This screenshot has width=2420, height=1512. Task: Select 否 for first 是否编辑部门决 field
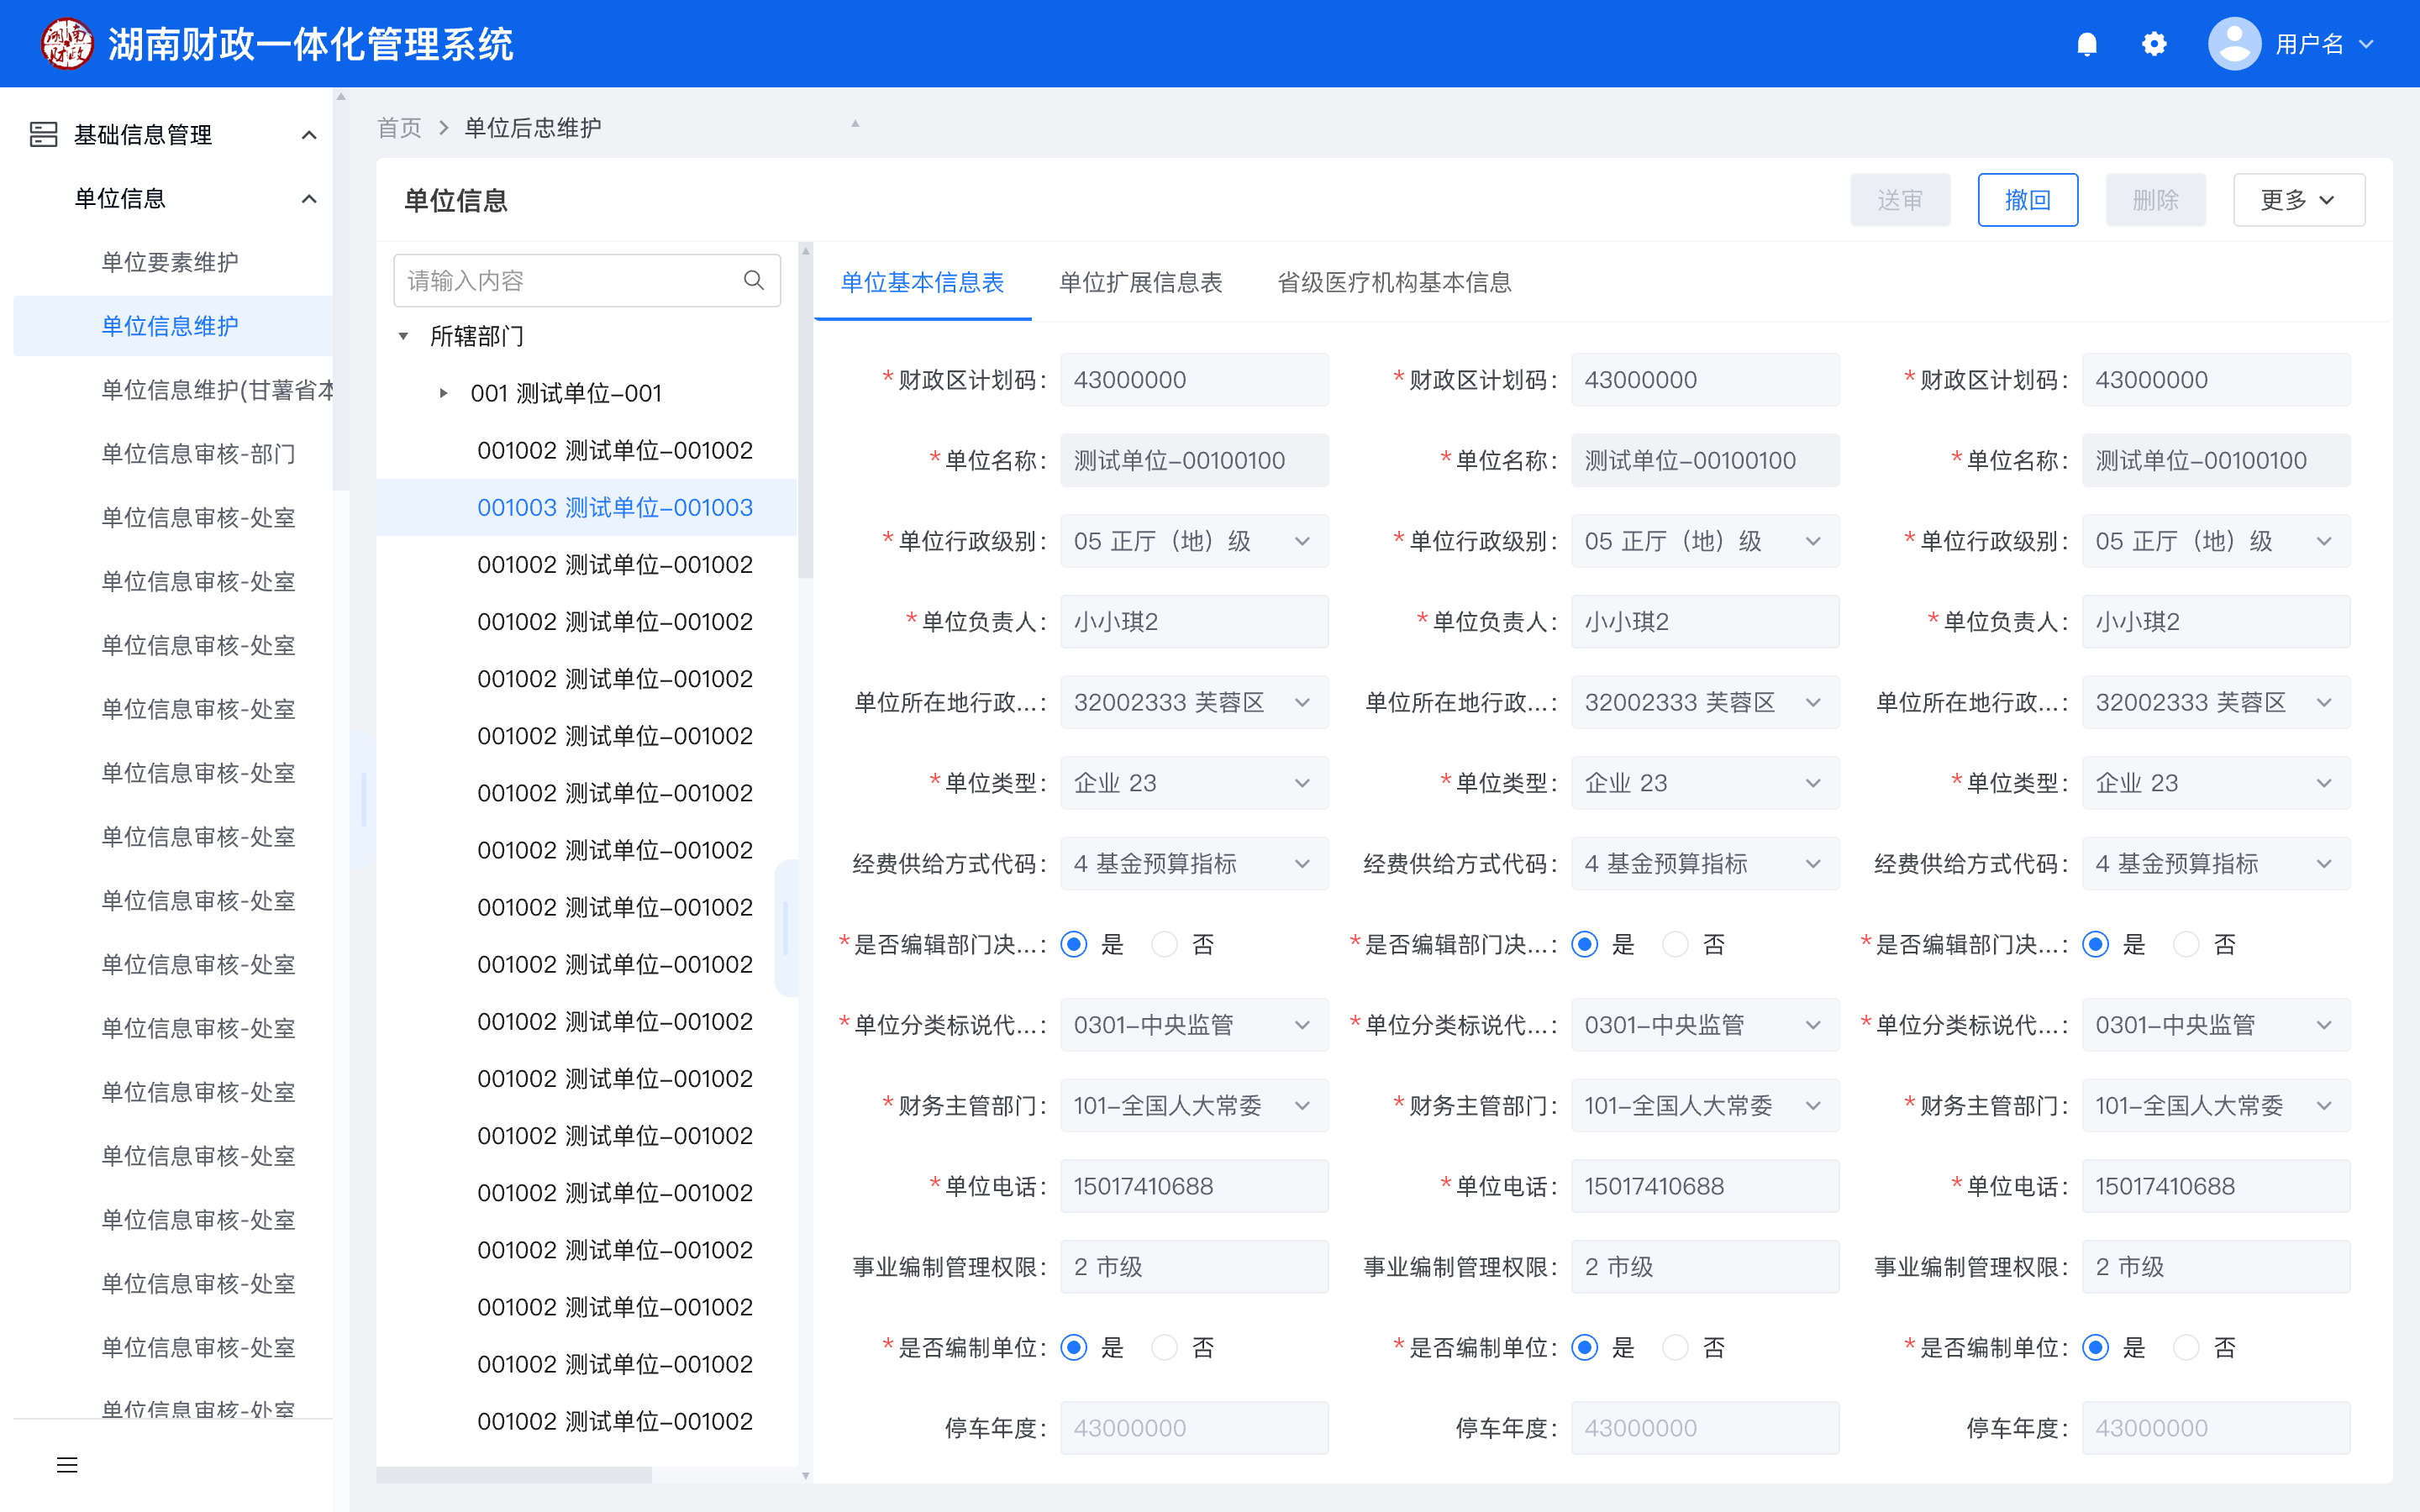(x=1164, y=944)
